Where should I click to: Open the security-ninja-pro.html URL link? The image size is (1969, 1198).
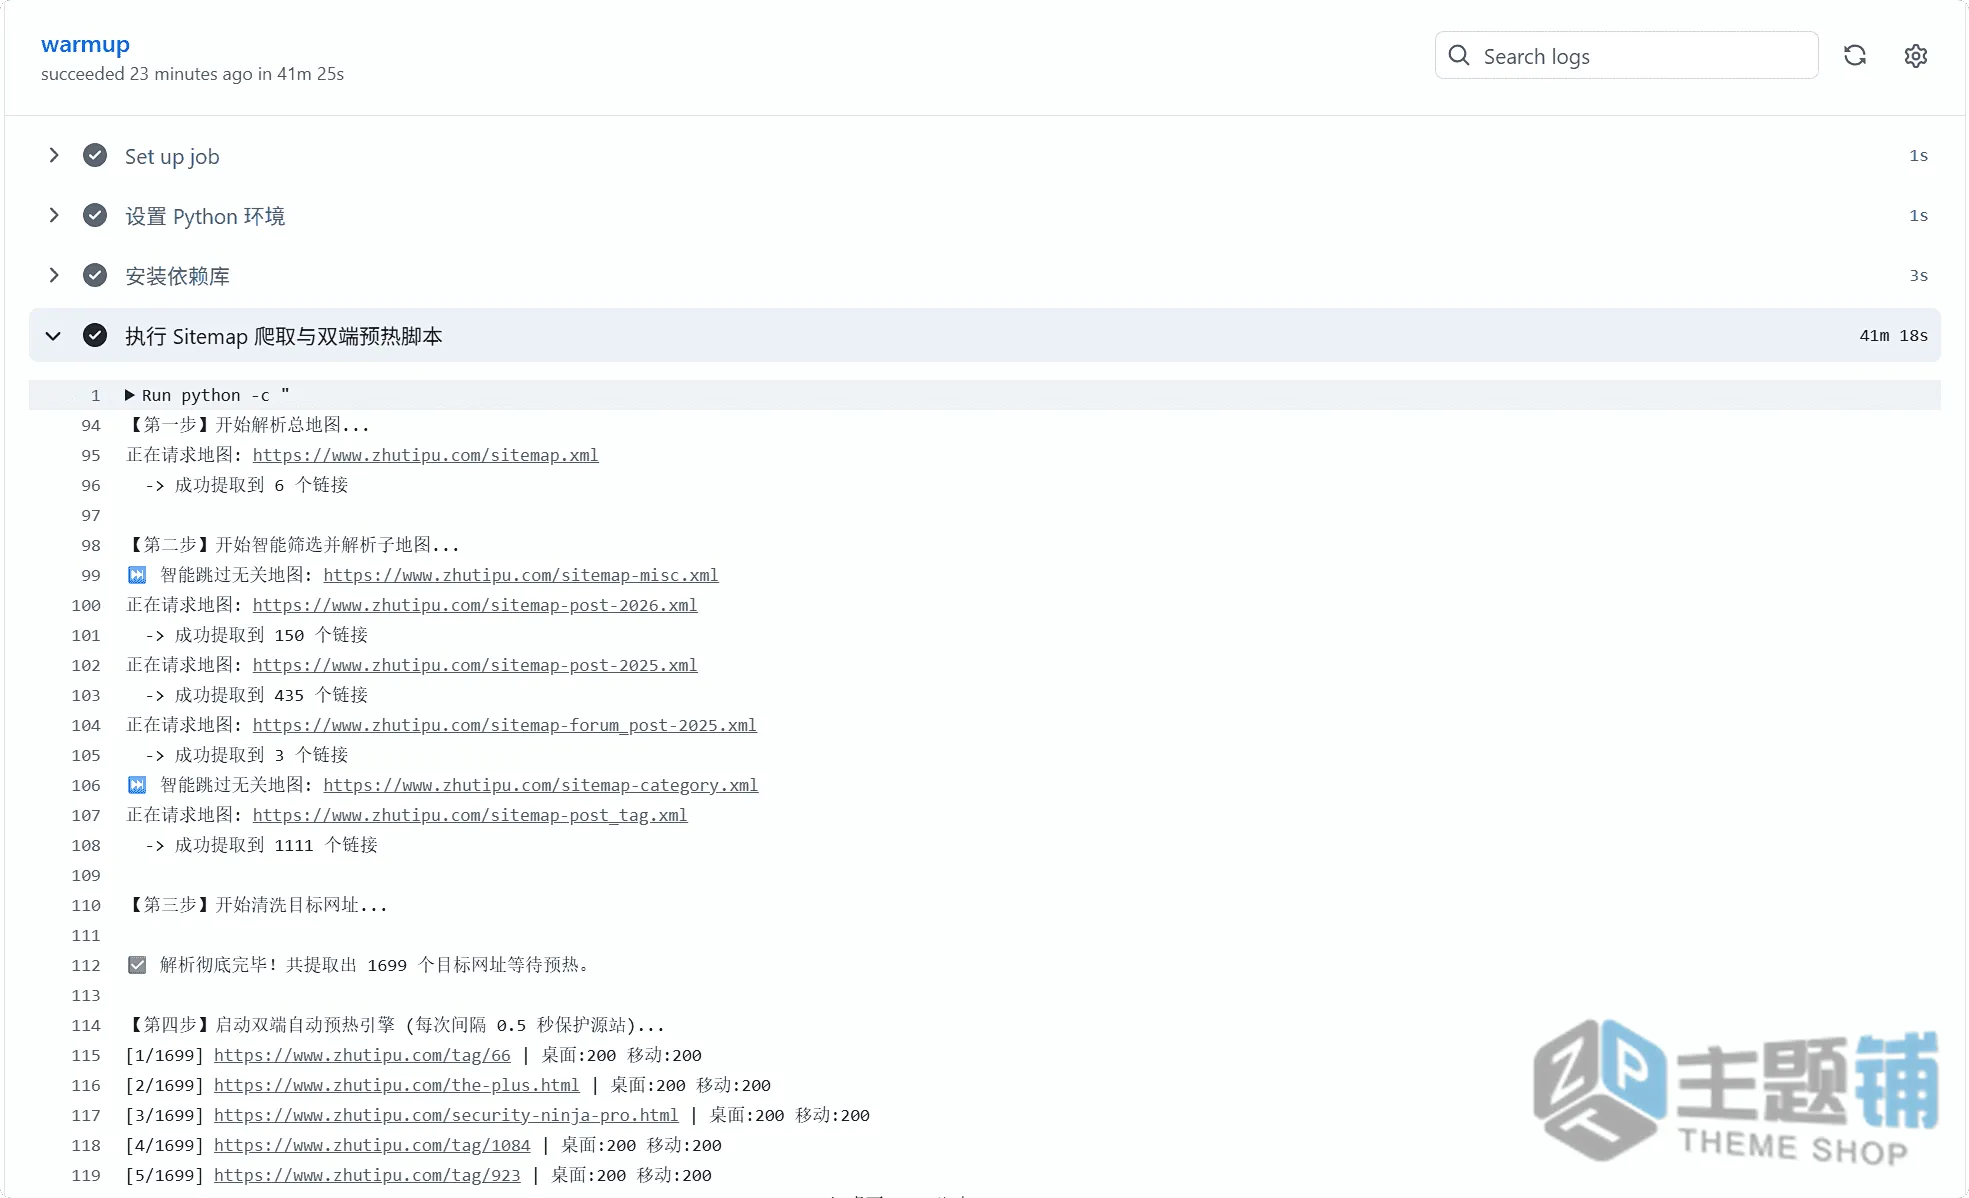pos(446,1115)
